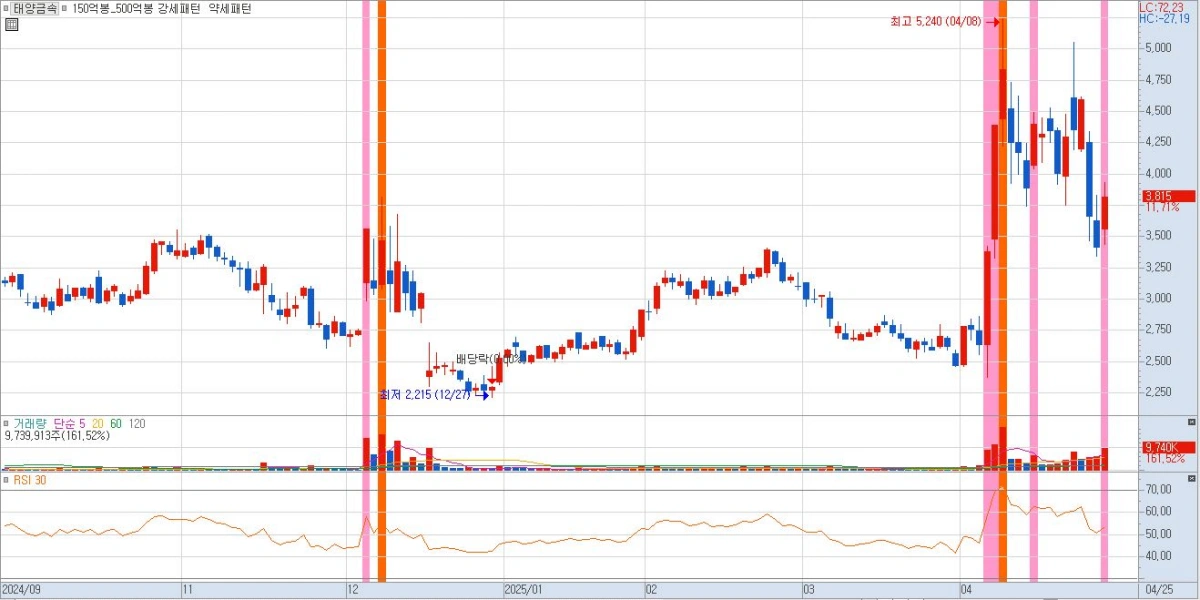Click the 단순 moving average label
This screenshot has height=600, width=1200.
pos(64,424)
